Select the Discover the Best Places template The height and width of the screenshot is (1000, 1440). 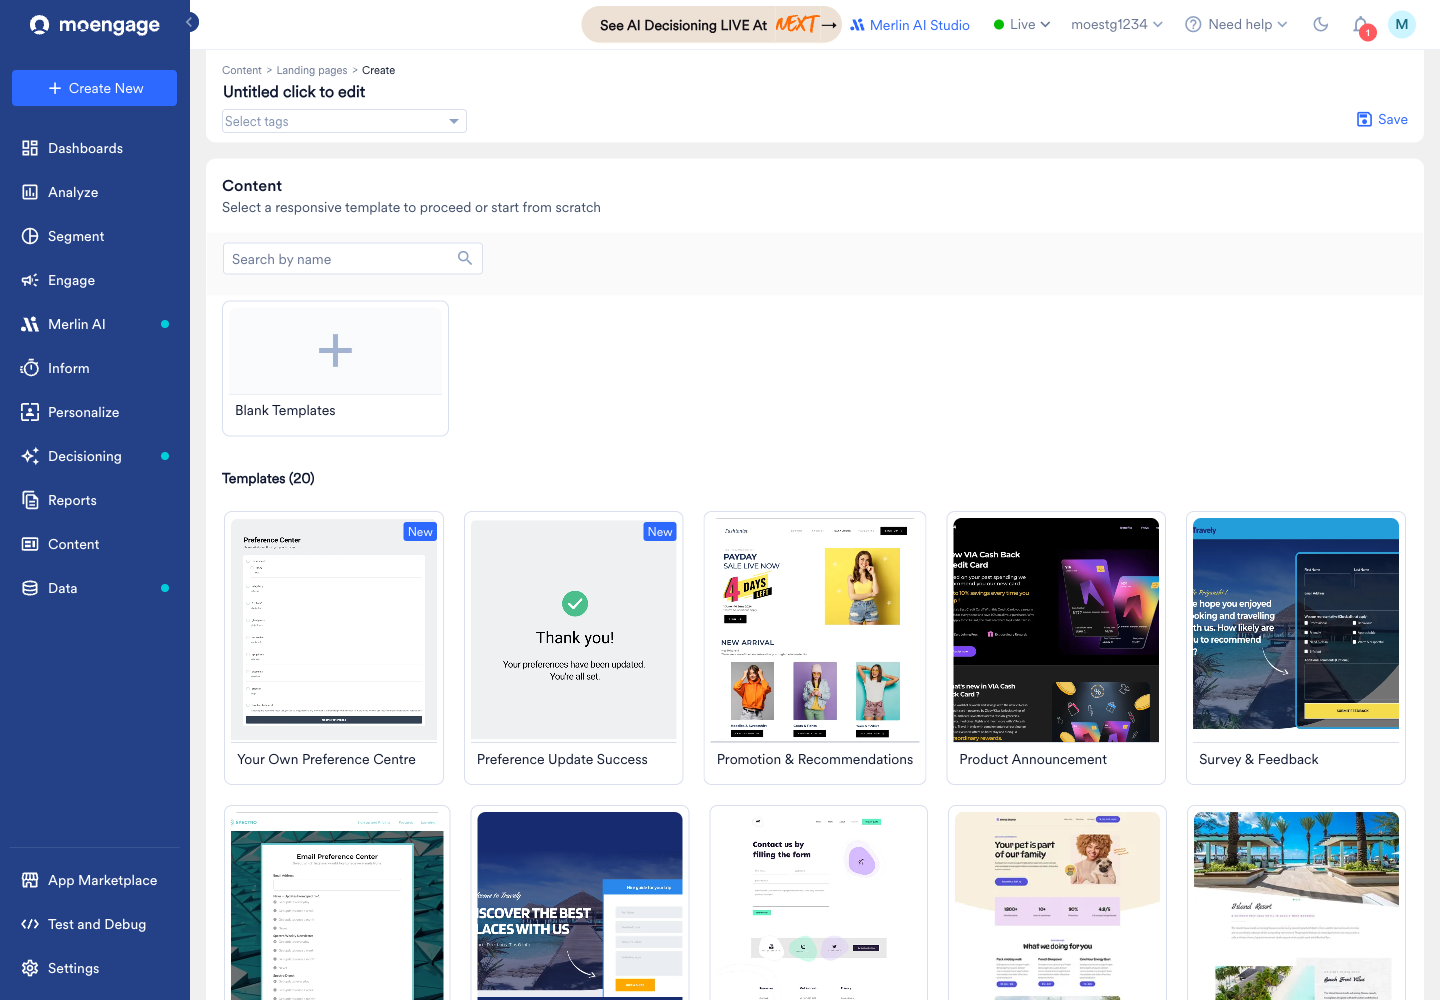(x=580, y=904)
